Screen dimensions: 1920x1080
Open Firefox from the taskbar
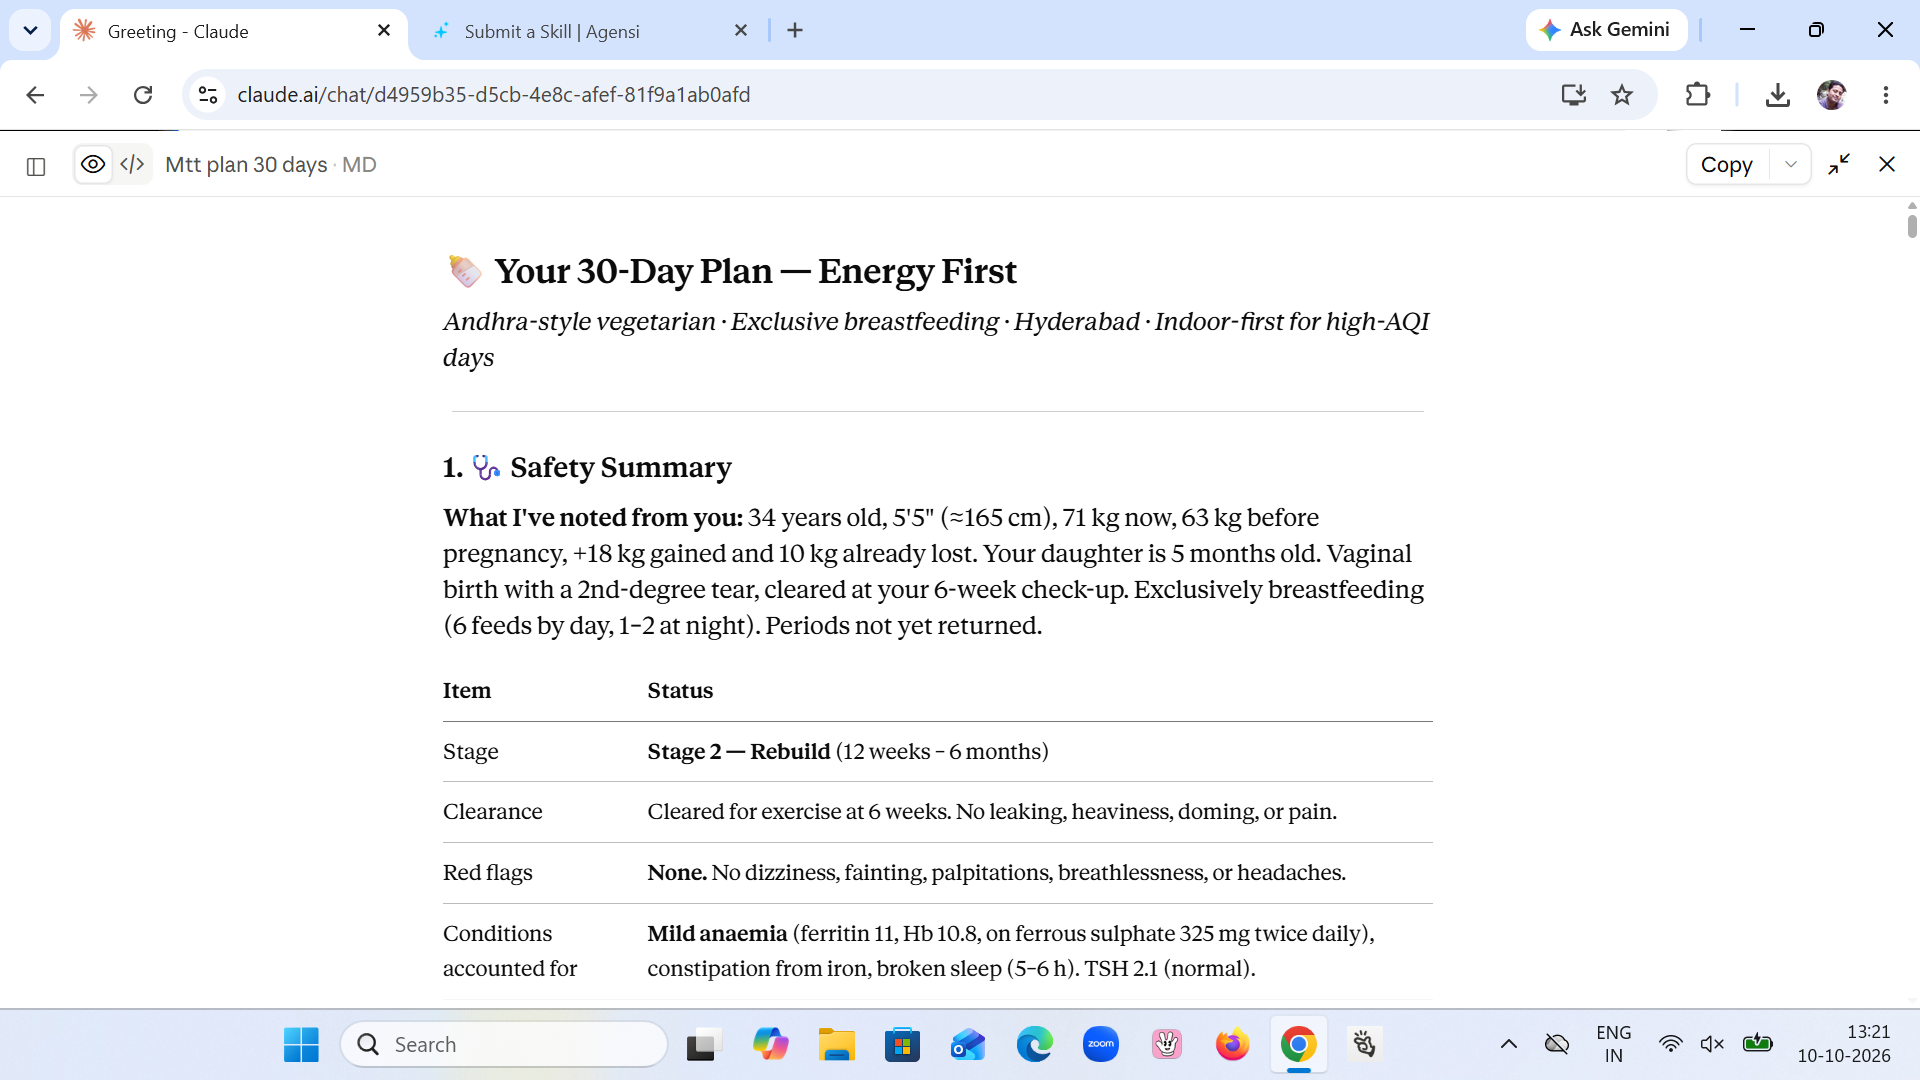(1232, 1045)
